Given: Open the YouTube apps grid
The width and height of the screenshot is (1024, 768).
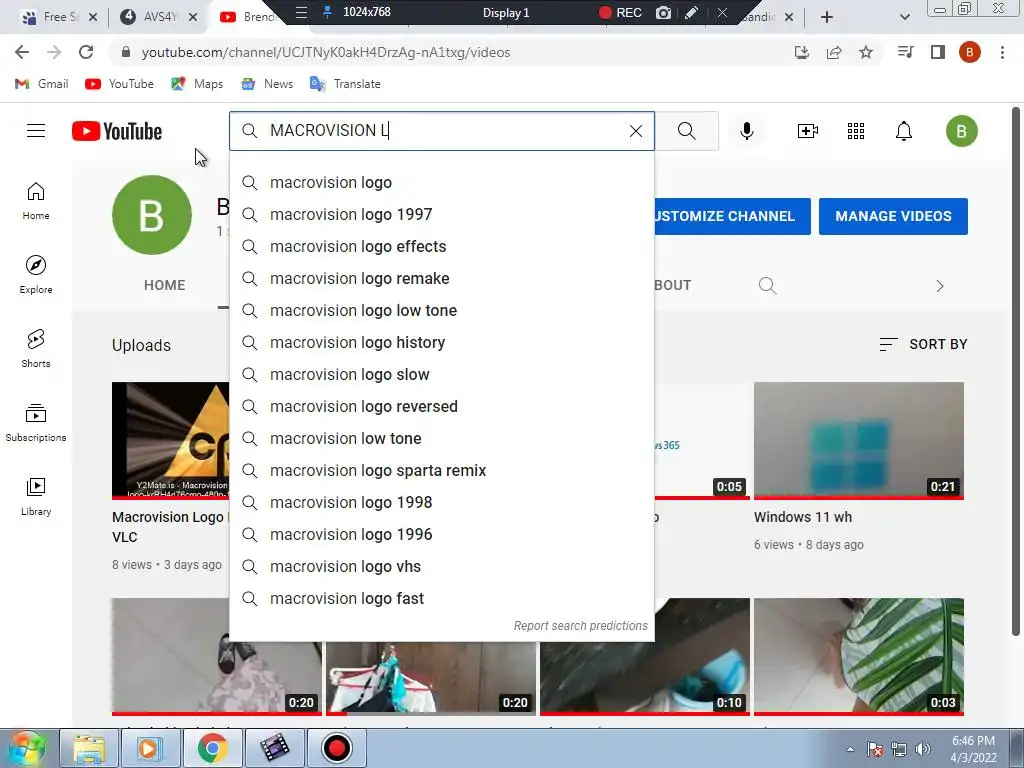Looking at the screenshot, I should (x=856, y=131).
